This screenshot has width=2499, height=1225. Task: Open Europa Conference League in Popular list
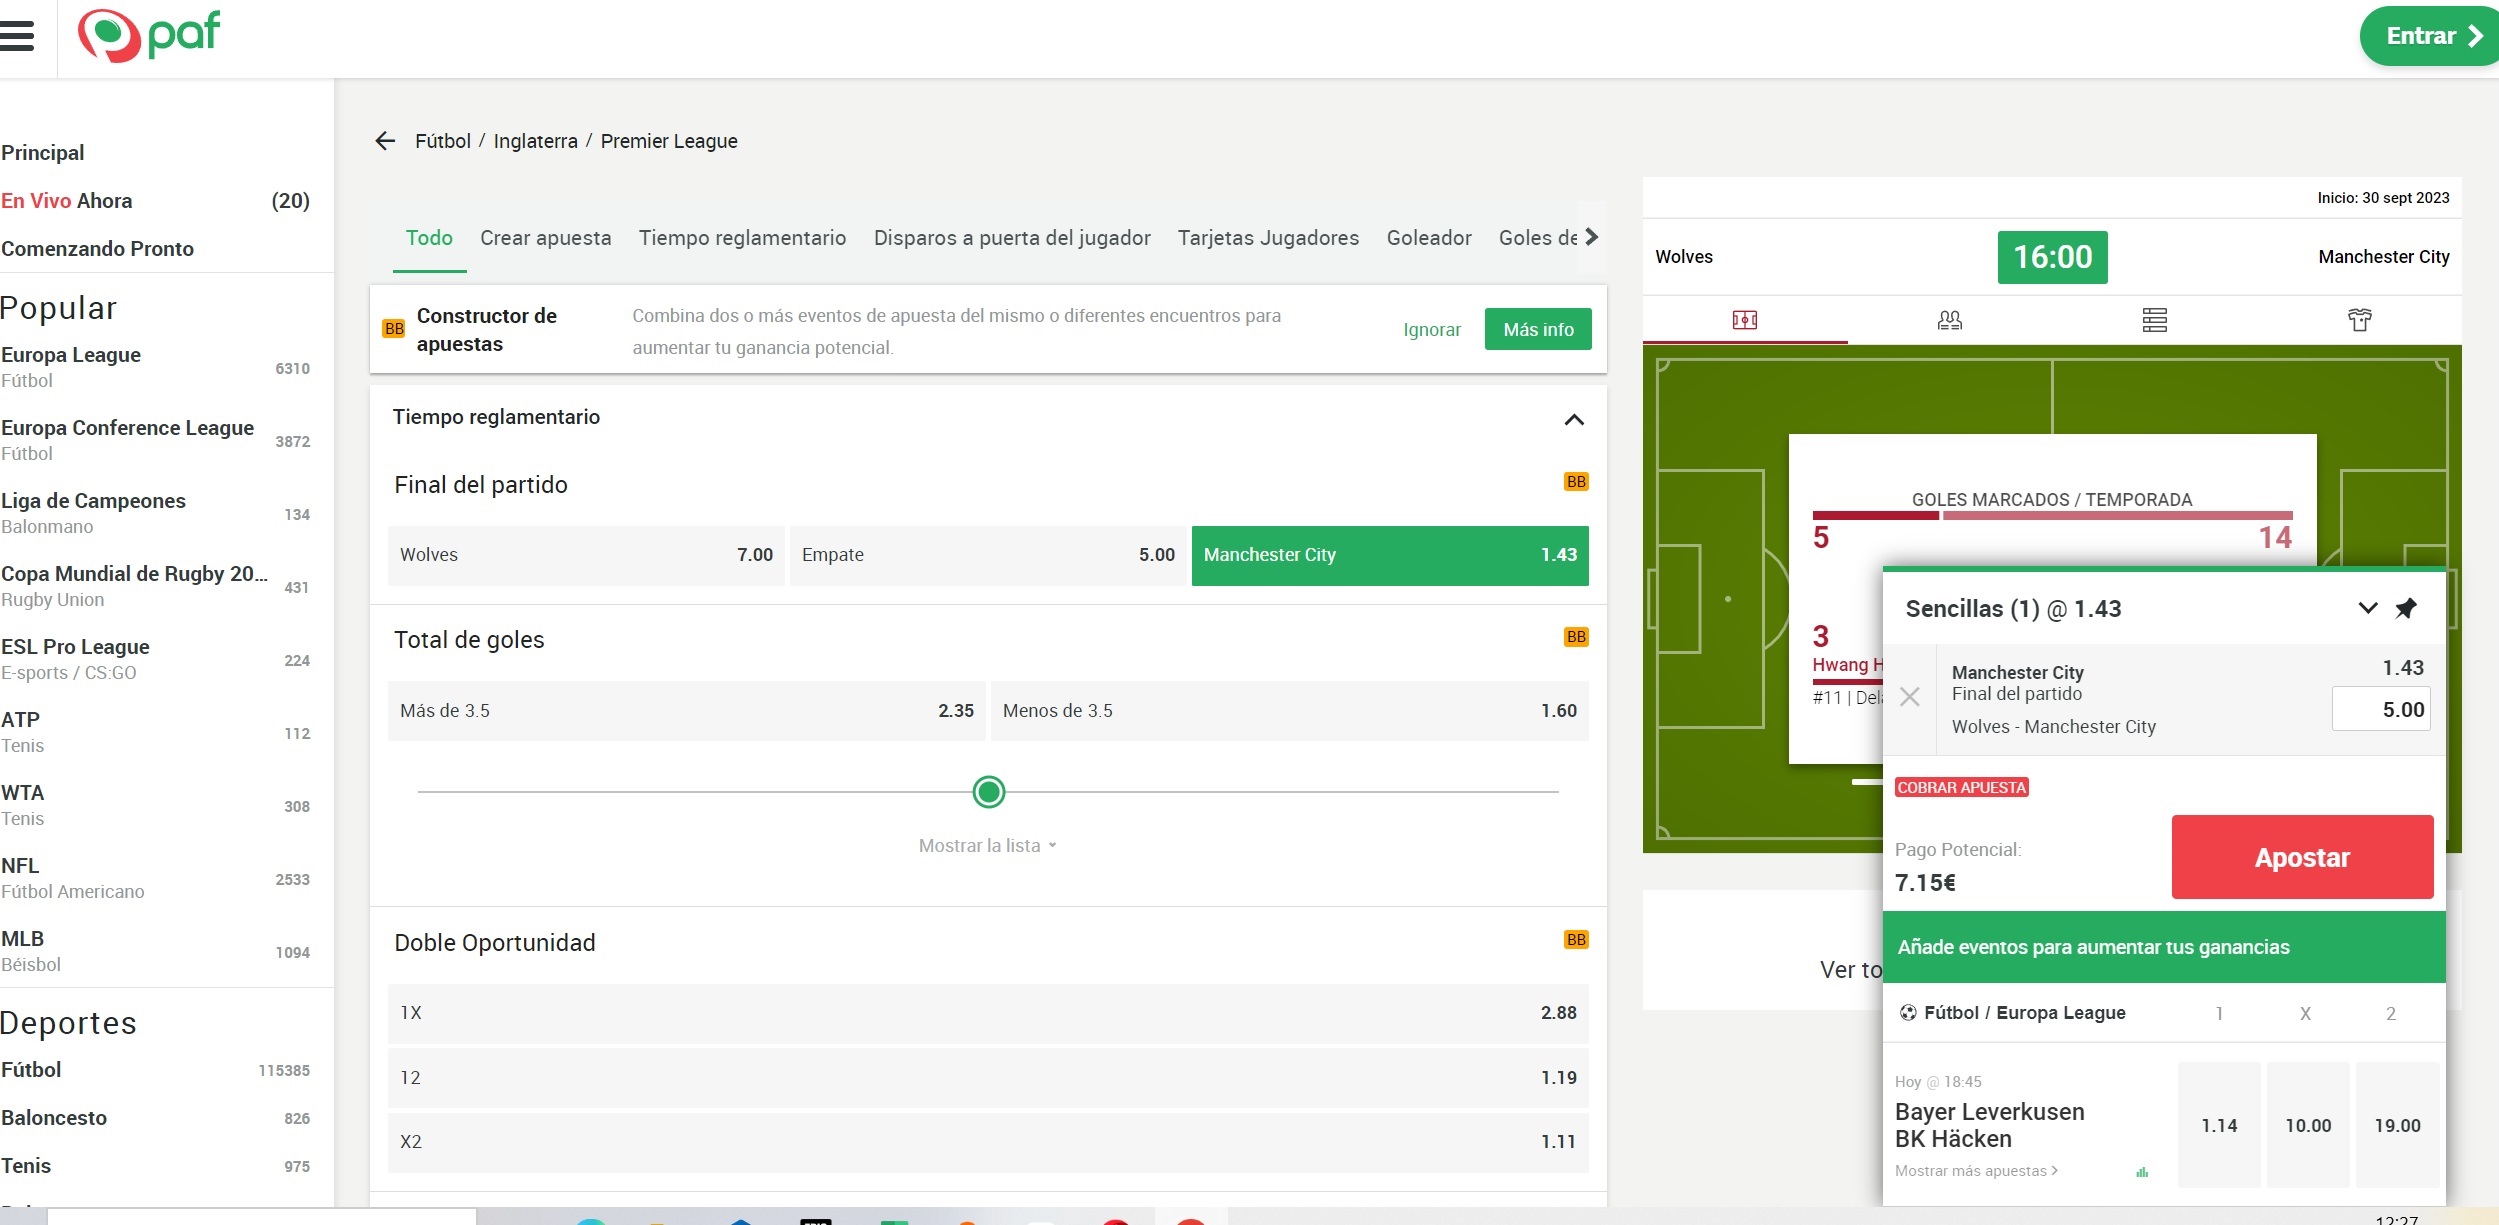click(155, 440)
